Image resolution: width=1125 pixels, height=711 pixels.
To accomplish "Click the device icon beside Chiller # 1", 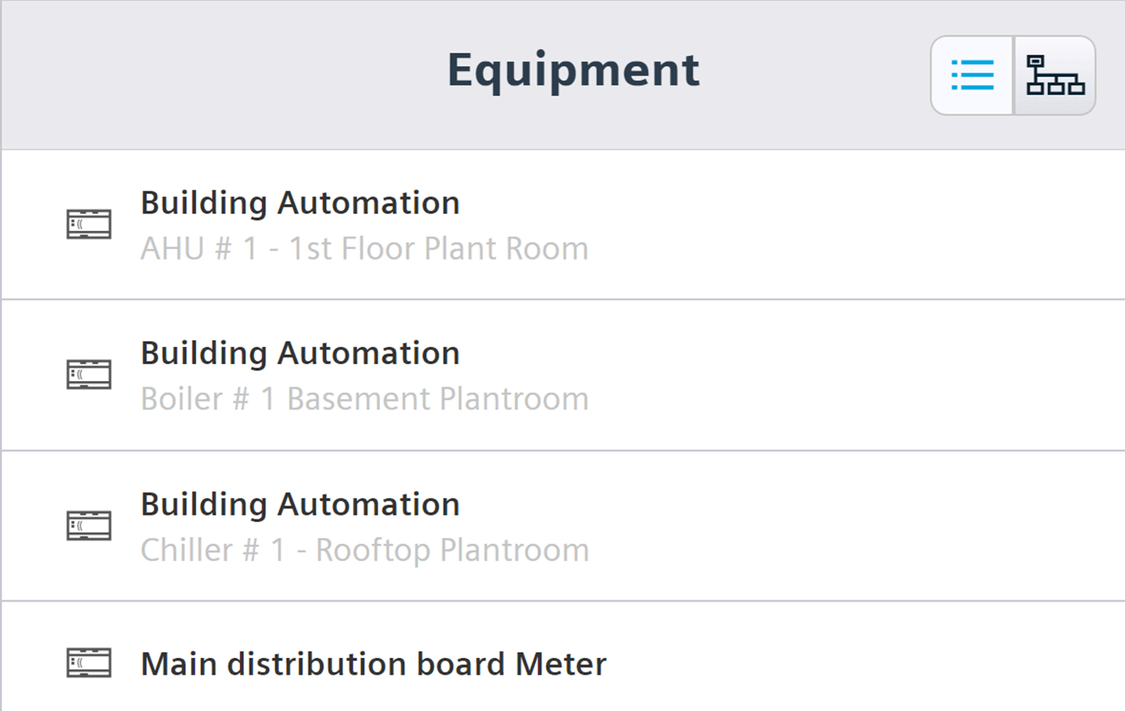I will [x=89, y=525].
